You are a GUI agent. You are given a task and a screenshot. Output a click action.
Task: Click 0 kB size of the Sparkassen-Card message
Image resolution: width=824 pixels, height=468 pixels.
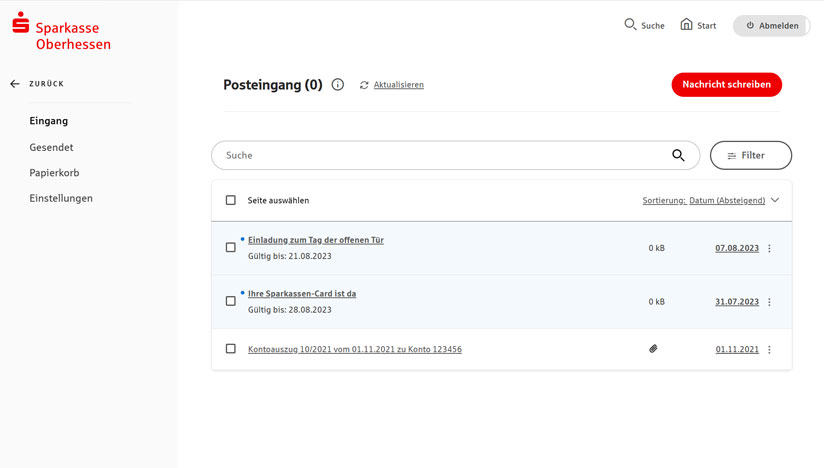click(656, 301)
